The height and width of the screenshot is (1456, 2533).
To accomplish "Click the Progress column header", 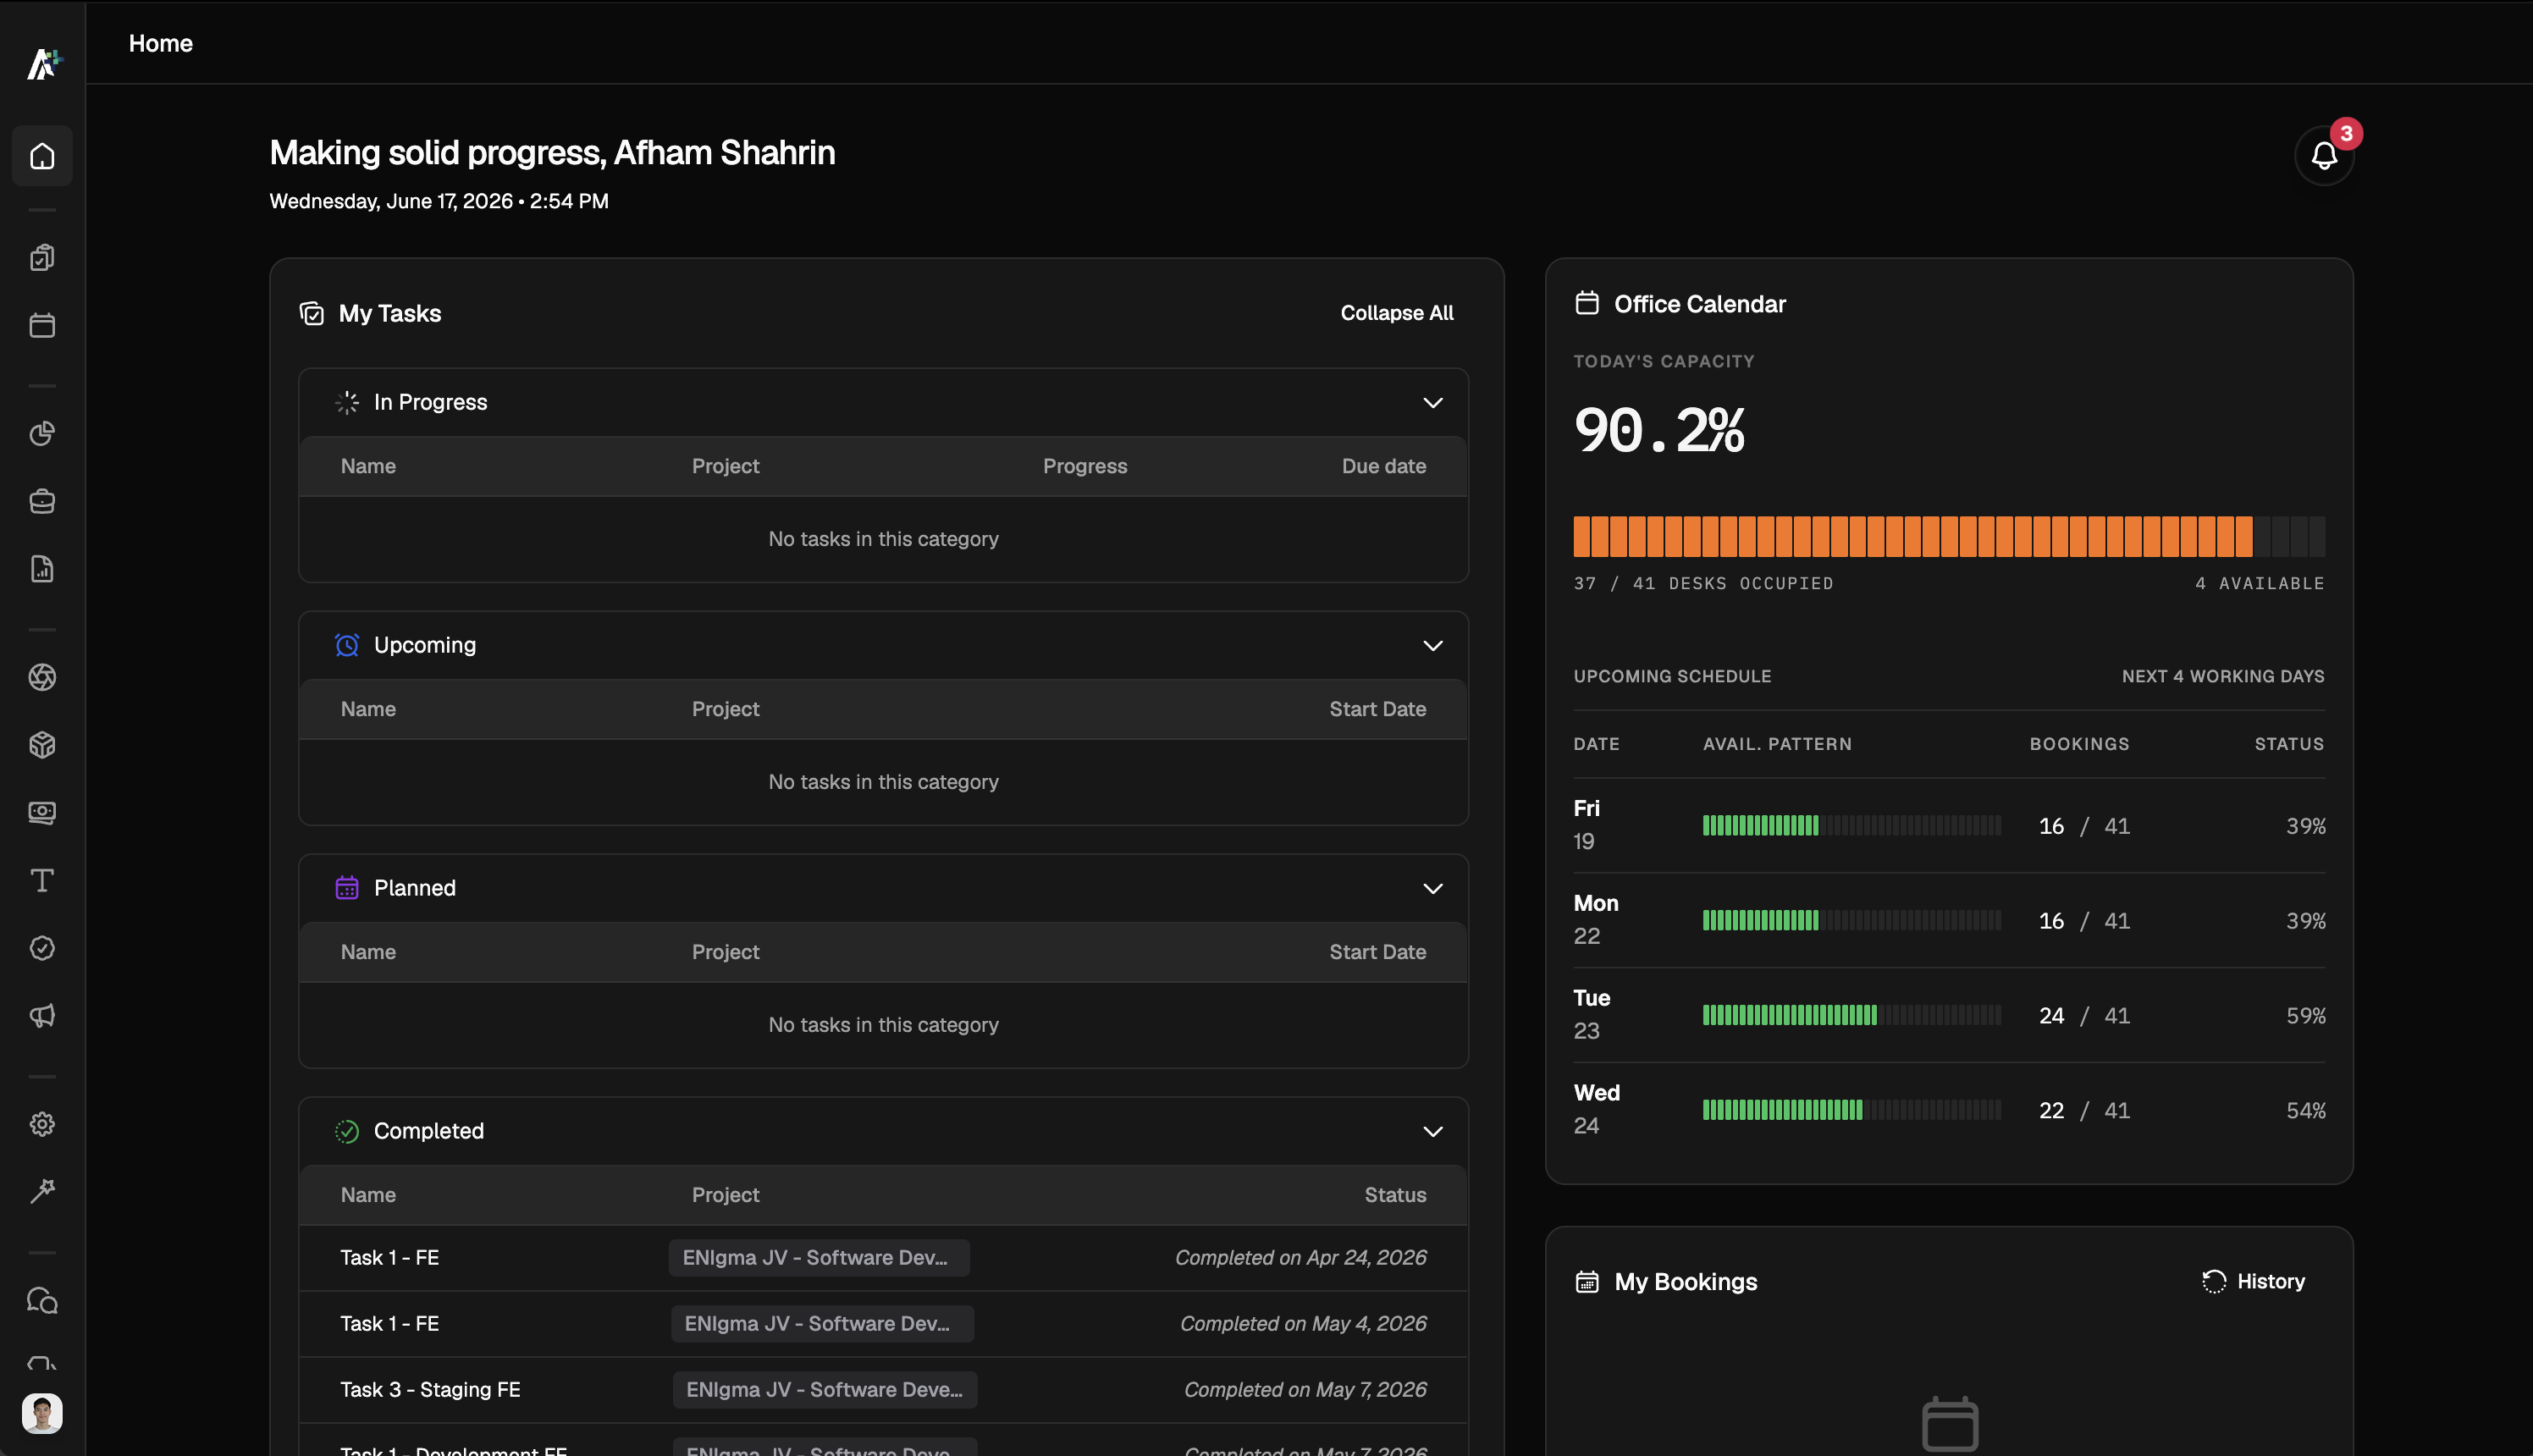I will [1085, 466].
